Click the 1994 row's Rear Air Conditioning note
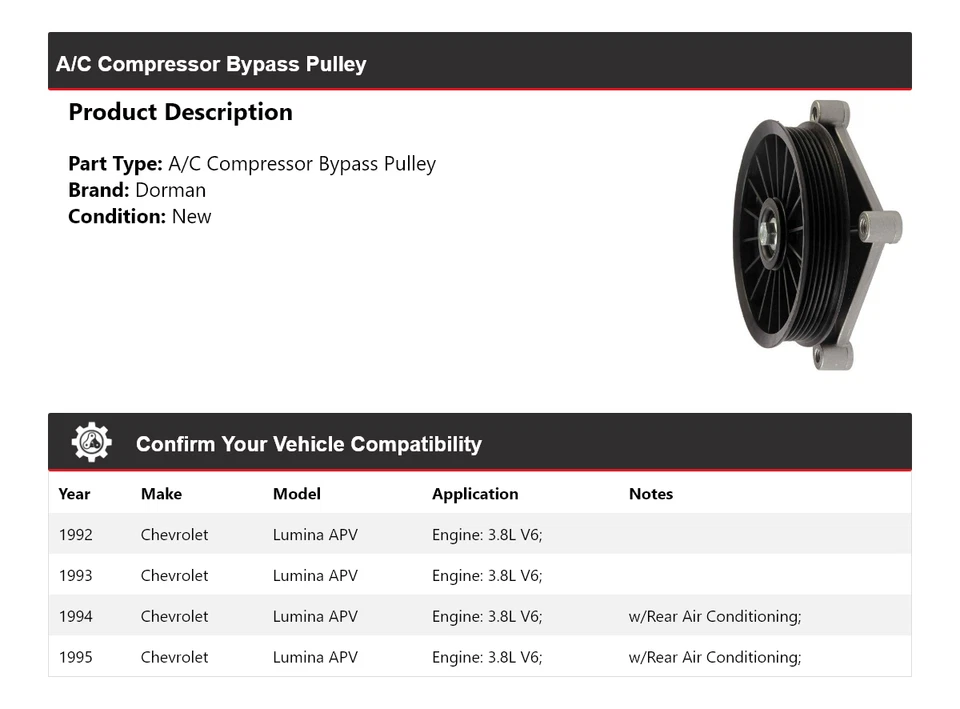960x709 pixels. pyautogui.click(x=714, y=617)
